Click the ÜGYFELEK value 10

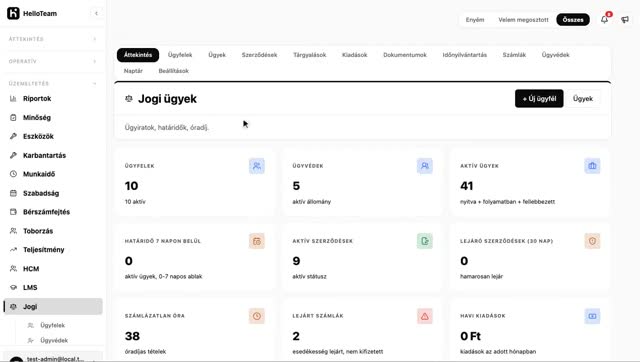coord(131,186)
